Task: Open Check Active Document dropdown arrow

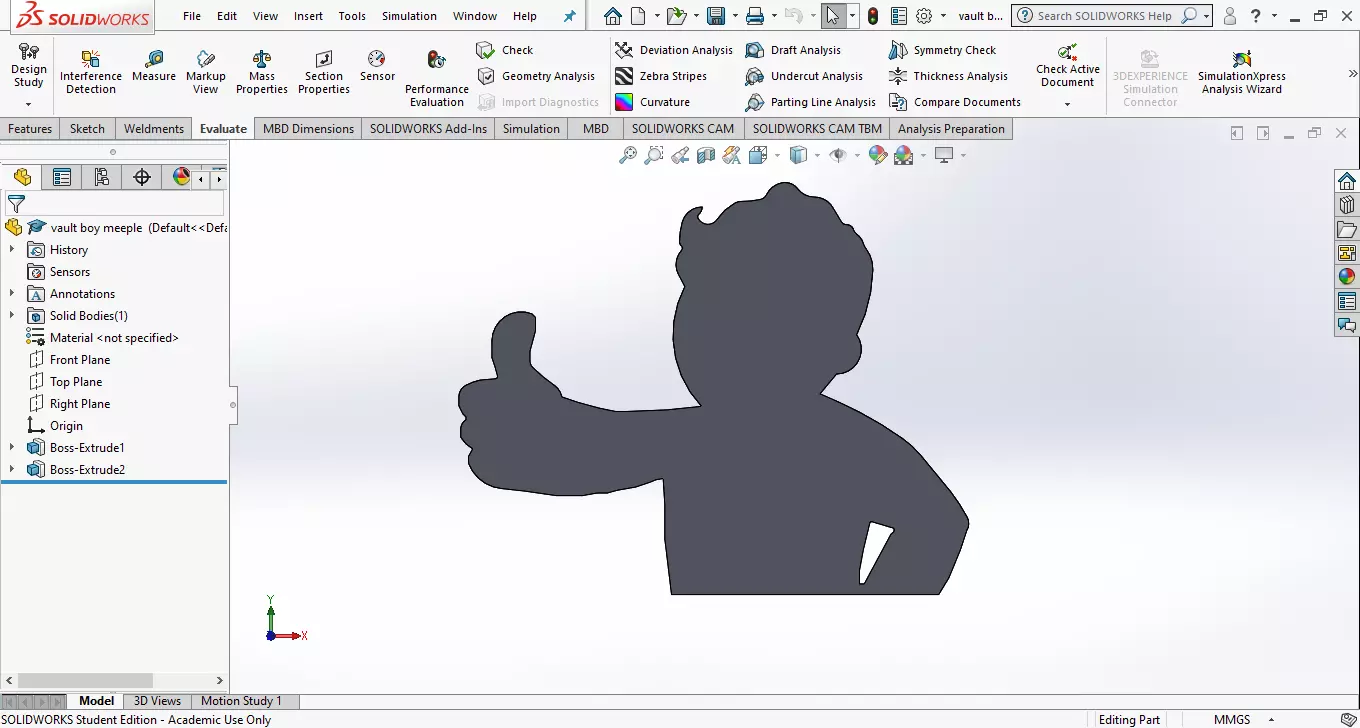Action: click(x=1067, y=104)
